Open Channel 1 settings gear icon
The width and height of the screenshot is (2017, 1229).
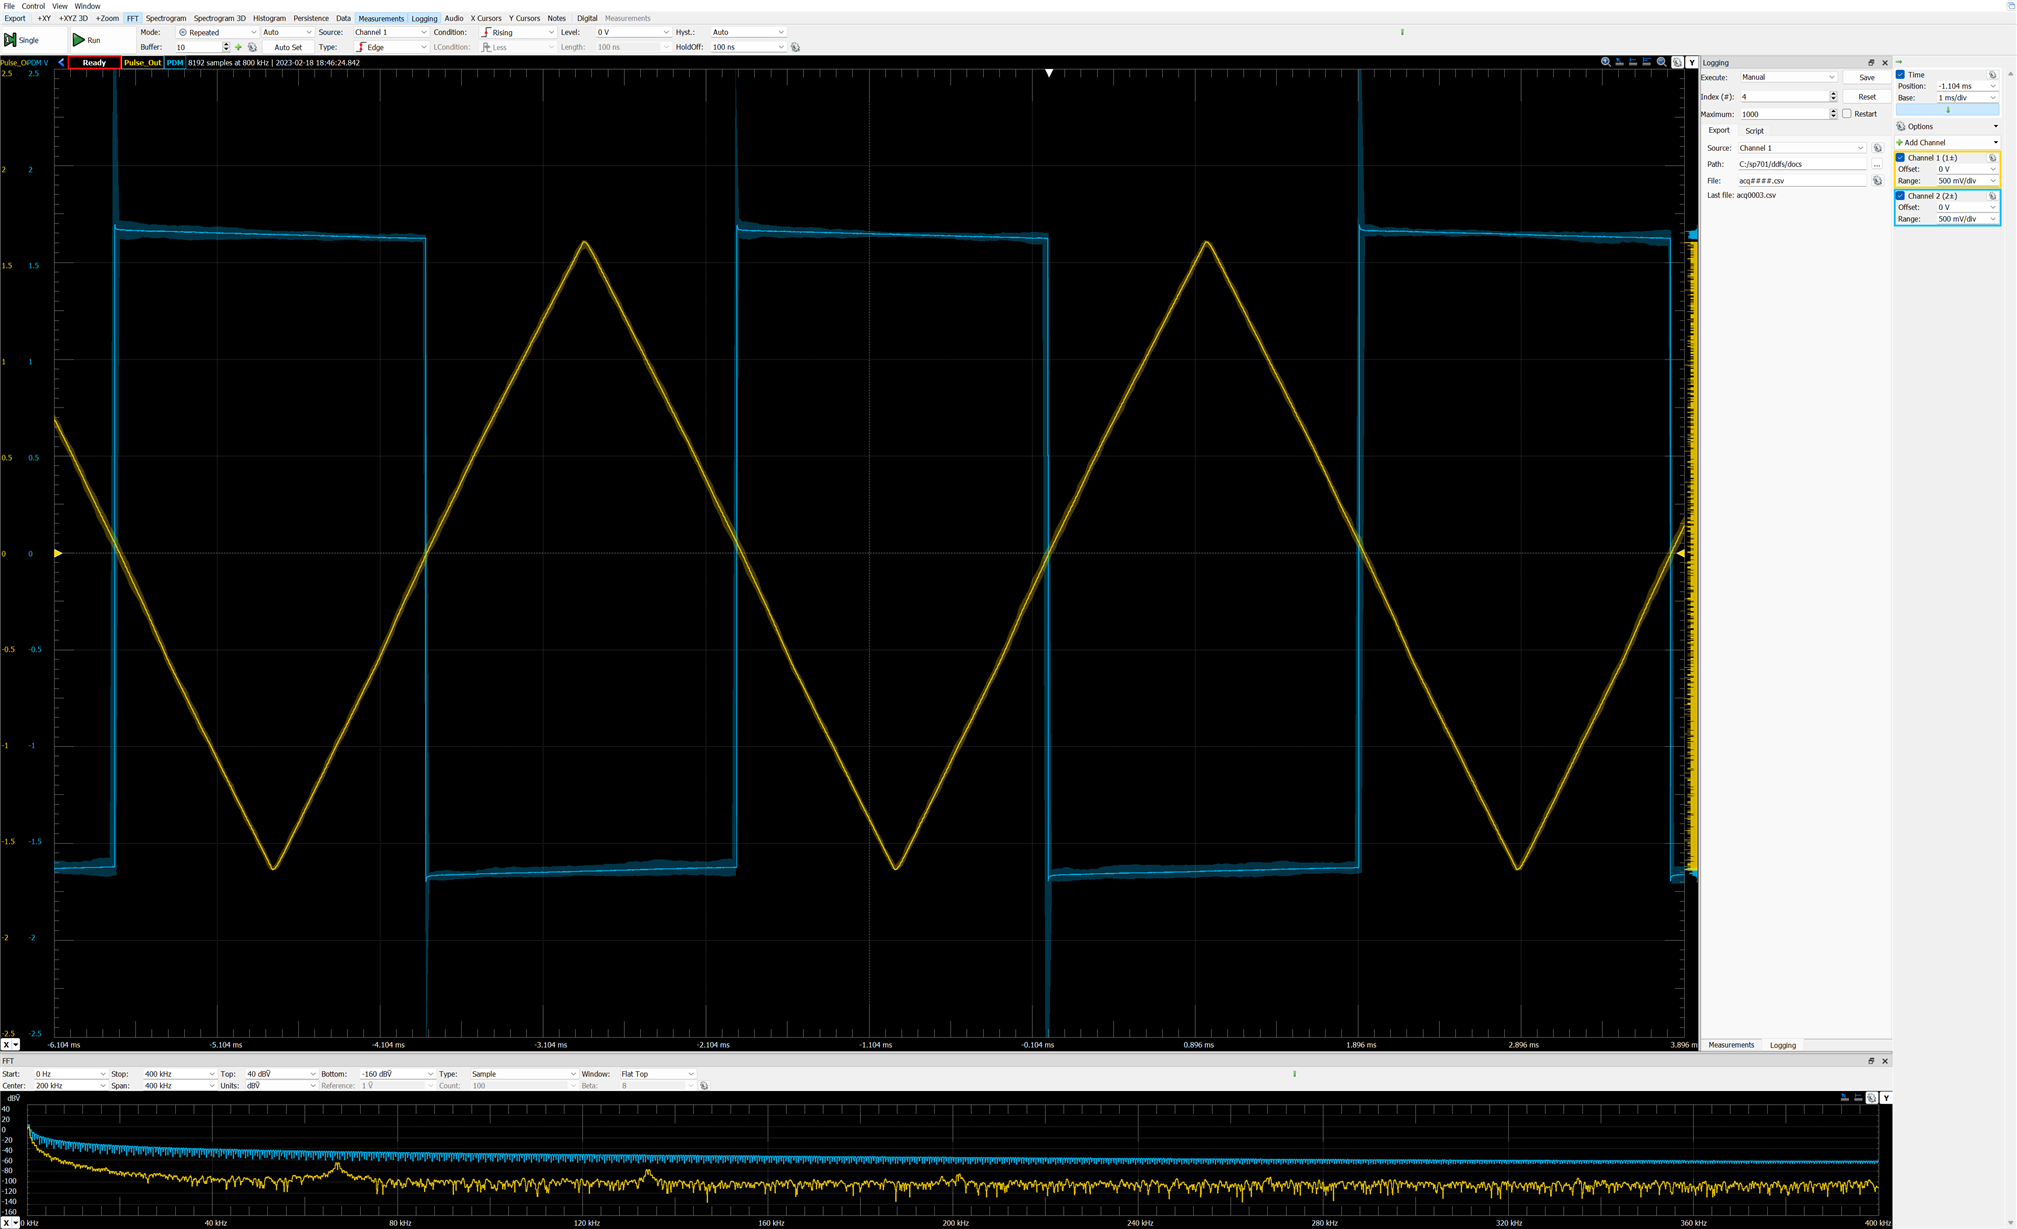click(x=1992, y=158)
